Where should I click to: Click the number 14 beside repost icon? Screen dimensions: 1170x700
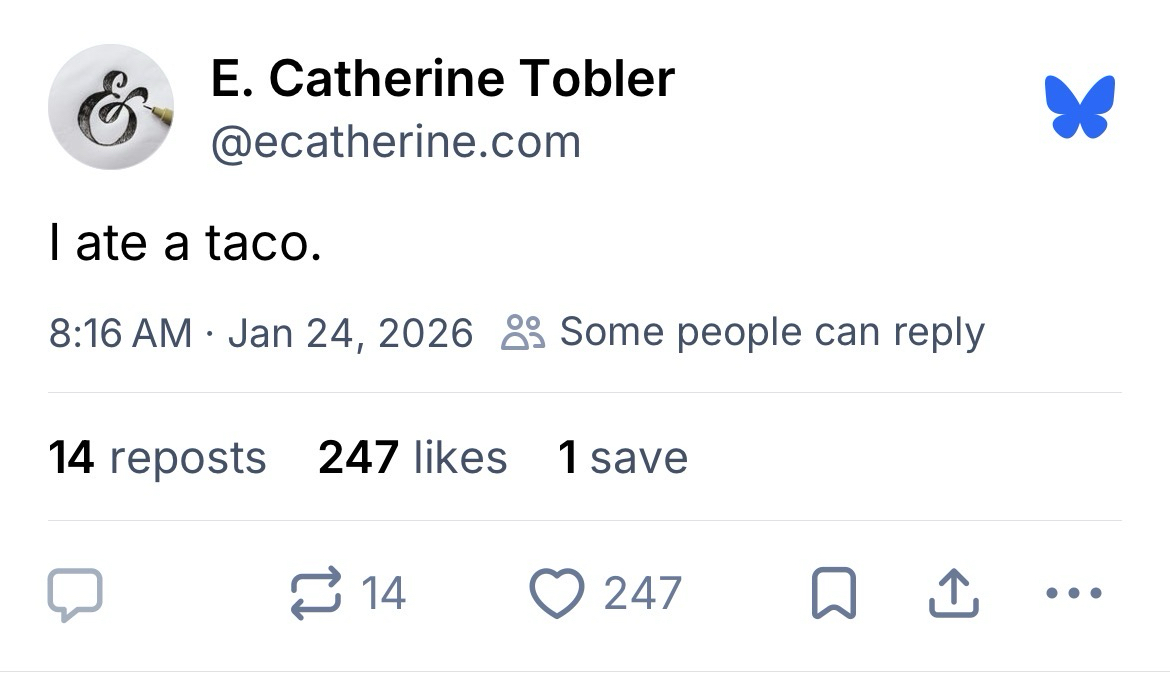(383, 594)
